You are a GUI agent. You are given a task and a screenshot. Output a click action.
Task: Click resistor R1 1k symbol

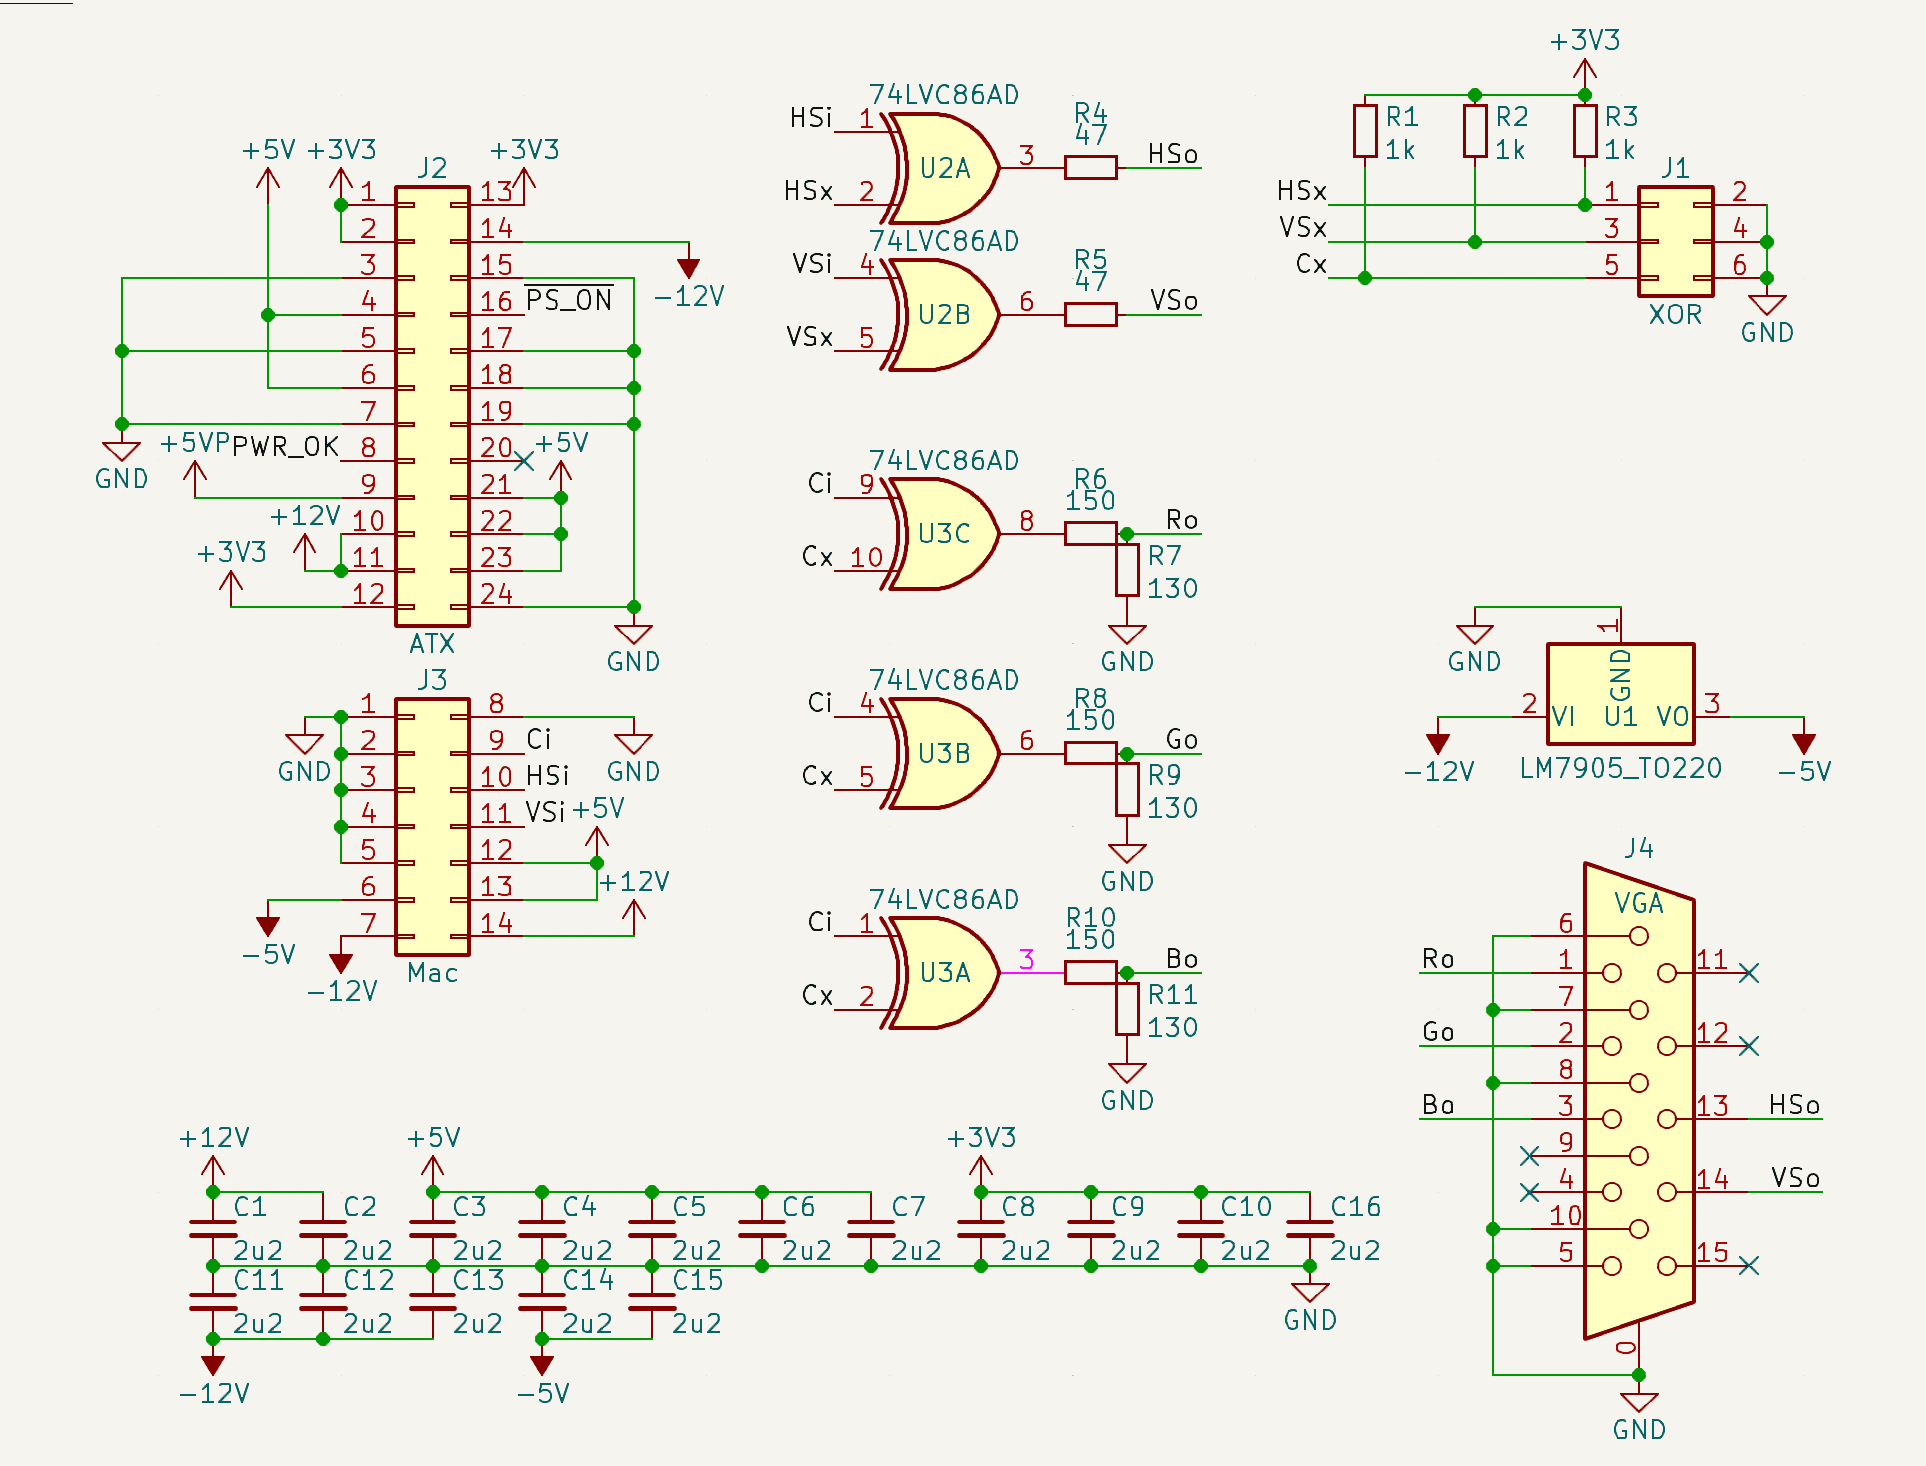[1365, 131]
